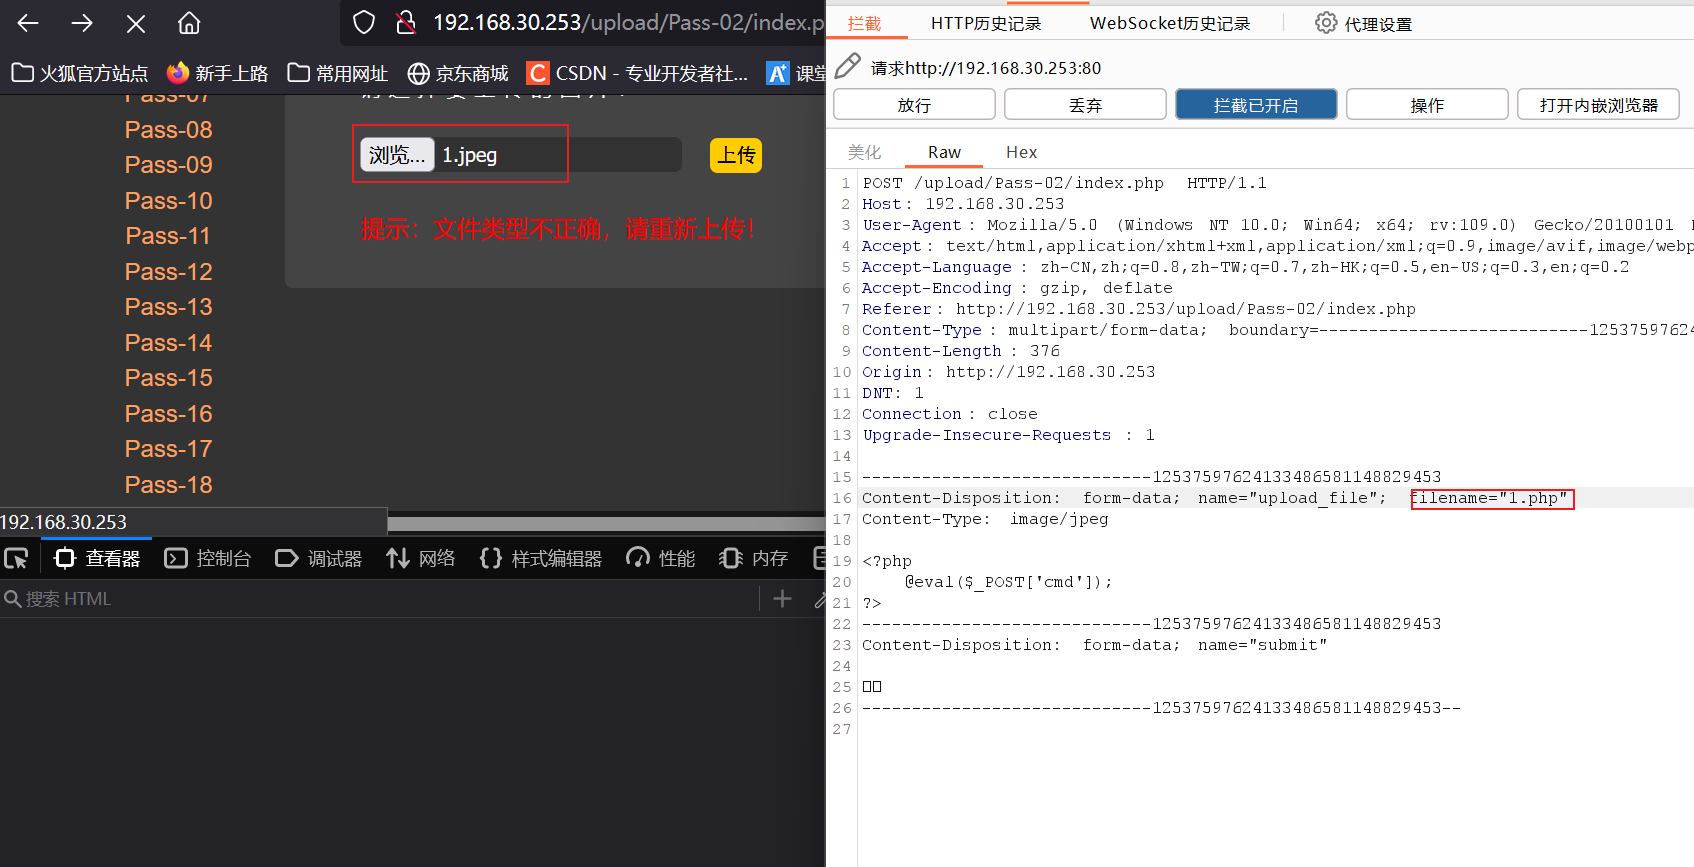
Task: Click the 丢弃 drop button
Action: click(x=1085, y=105)
